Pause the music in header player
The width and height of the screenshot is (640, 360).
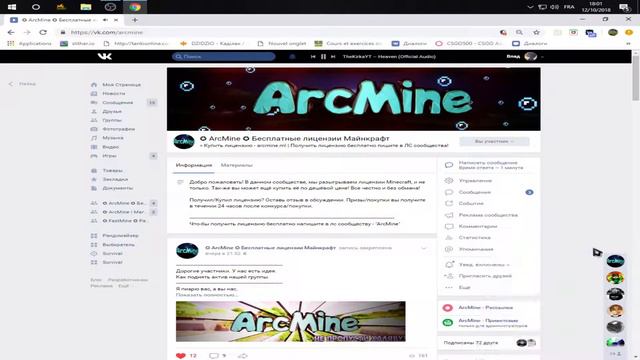(323, 57)
